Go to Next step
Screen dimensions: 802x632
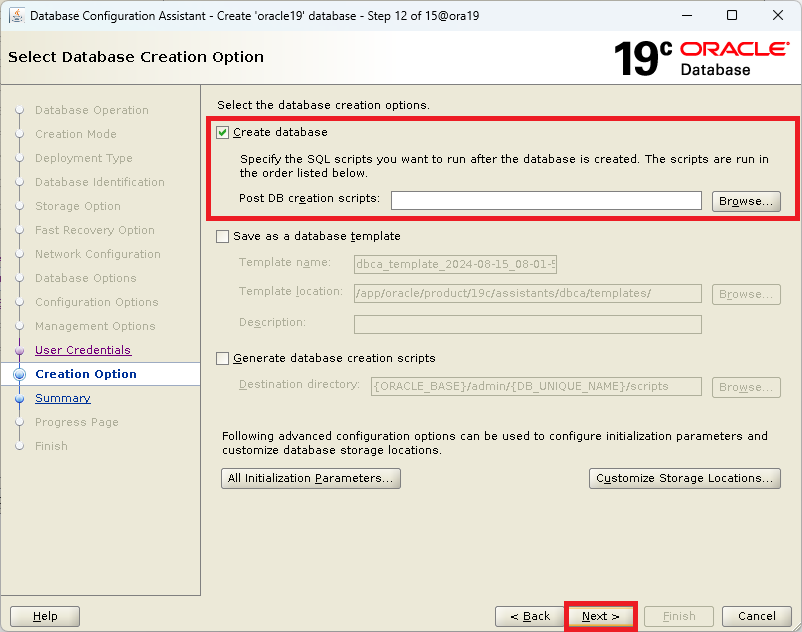tap(600, 616)
